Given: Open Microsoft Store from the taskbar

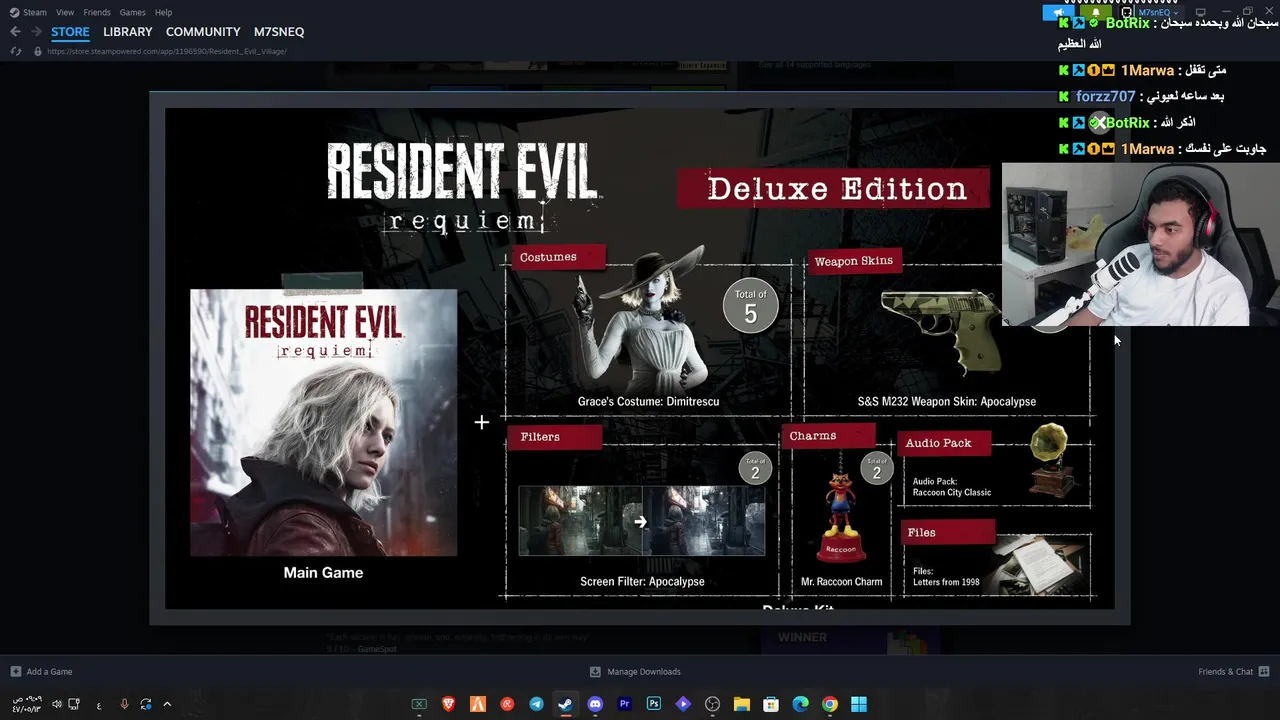Looking at the screenshot, I should 771,704.
